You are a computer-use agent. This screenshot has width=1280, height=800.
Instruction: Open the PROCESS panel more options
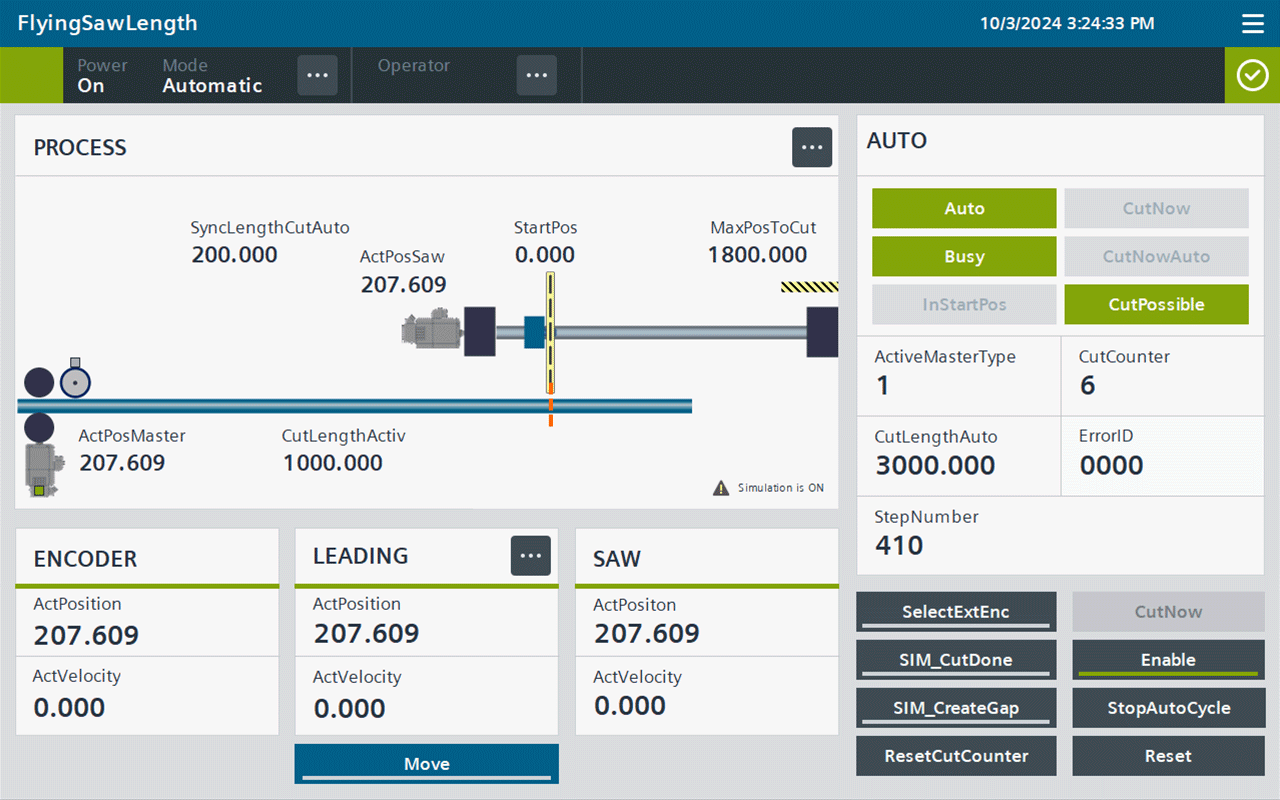812,147
